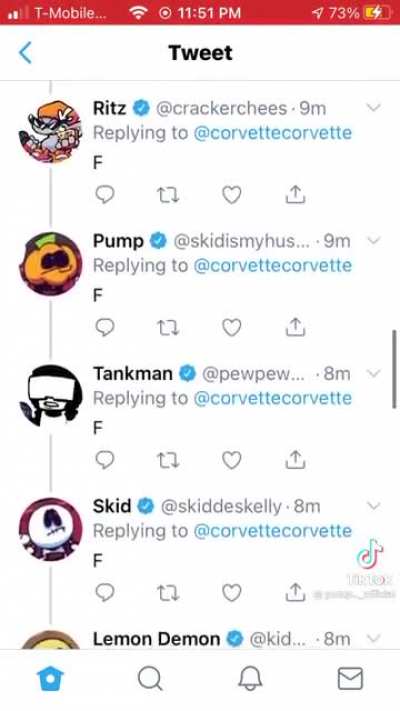The width and height of the screenshot is (400, 711).
Task: Reply to Pump's tweet via comment bubble
Action: tap(105, 327)
